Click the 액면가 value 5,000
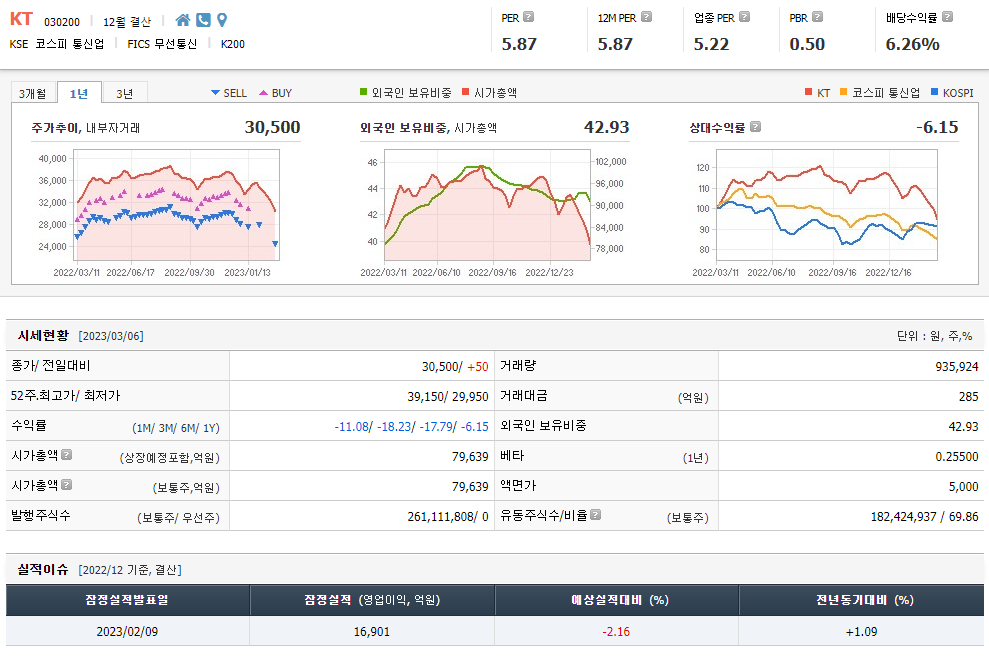The image size is (989, 656). pyautogui.click(x=964, y=487)
